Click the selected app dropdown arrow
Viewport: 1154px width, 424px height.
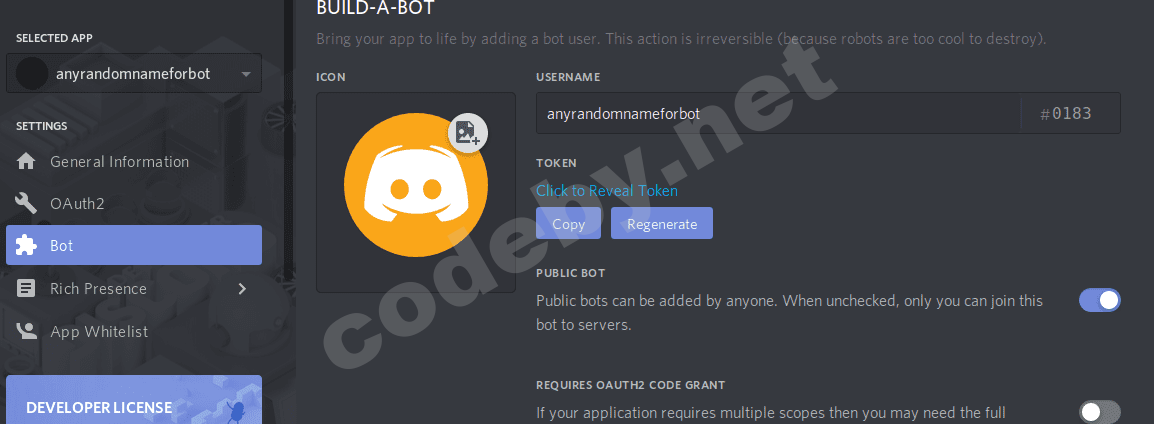coord(246,74)
